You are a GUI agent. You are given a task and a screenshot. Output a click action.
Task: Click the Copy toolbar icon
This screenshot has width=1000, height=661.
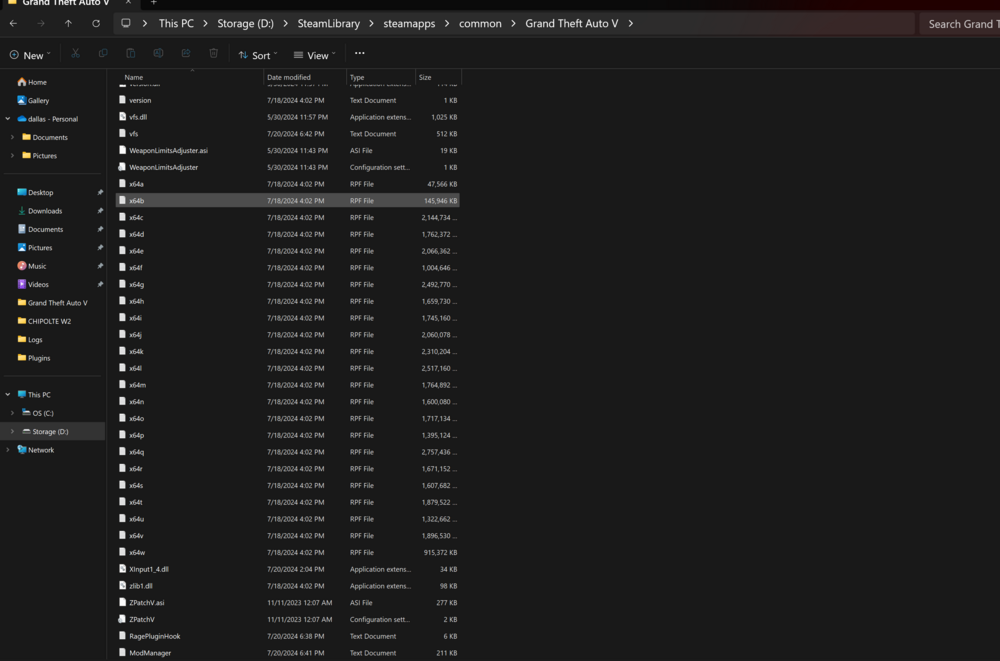[x=103, y=54]
